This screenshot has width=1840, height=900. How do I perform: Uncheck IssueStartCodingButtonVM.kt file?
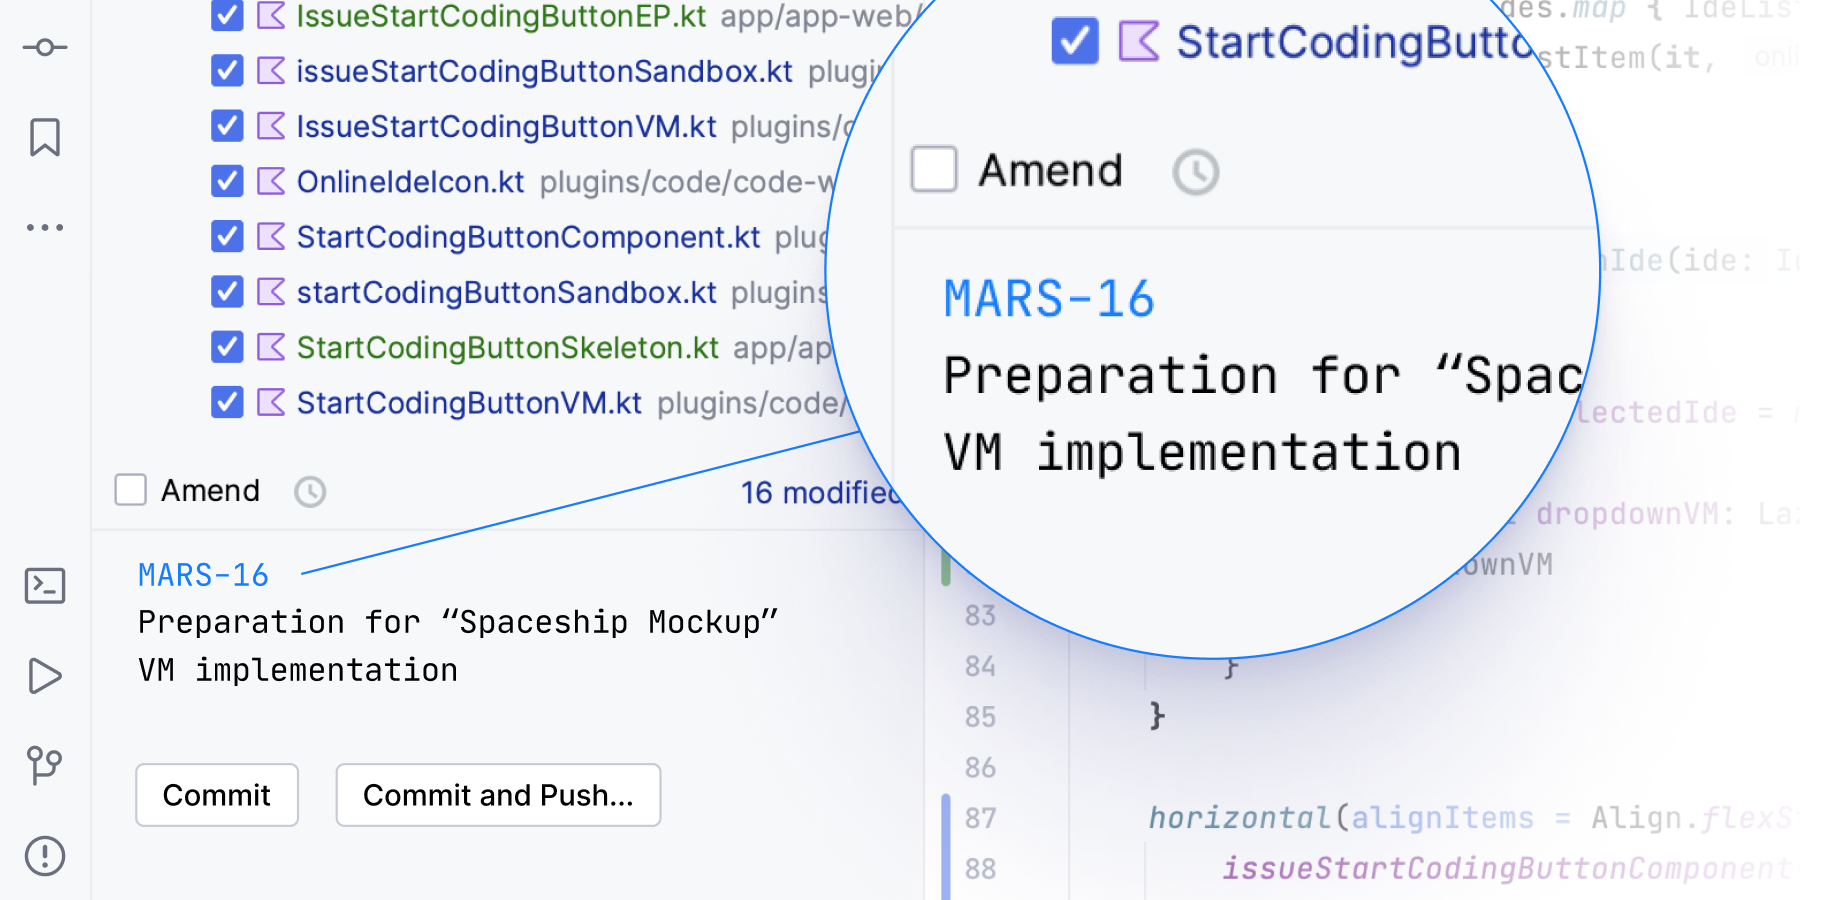click(228, 126)
